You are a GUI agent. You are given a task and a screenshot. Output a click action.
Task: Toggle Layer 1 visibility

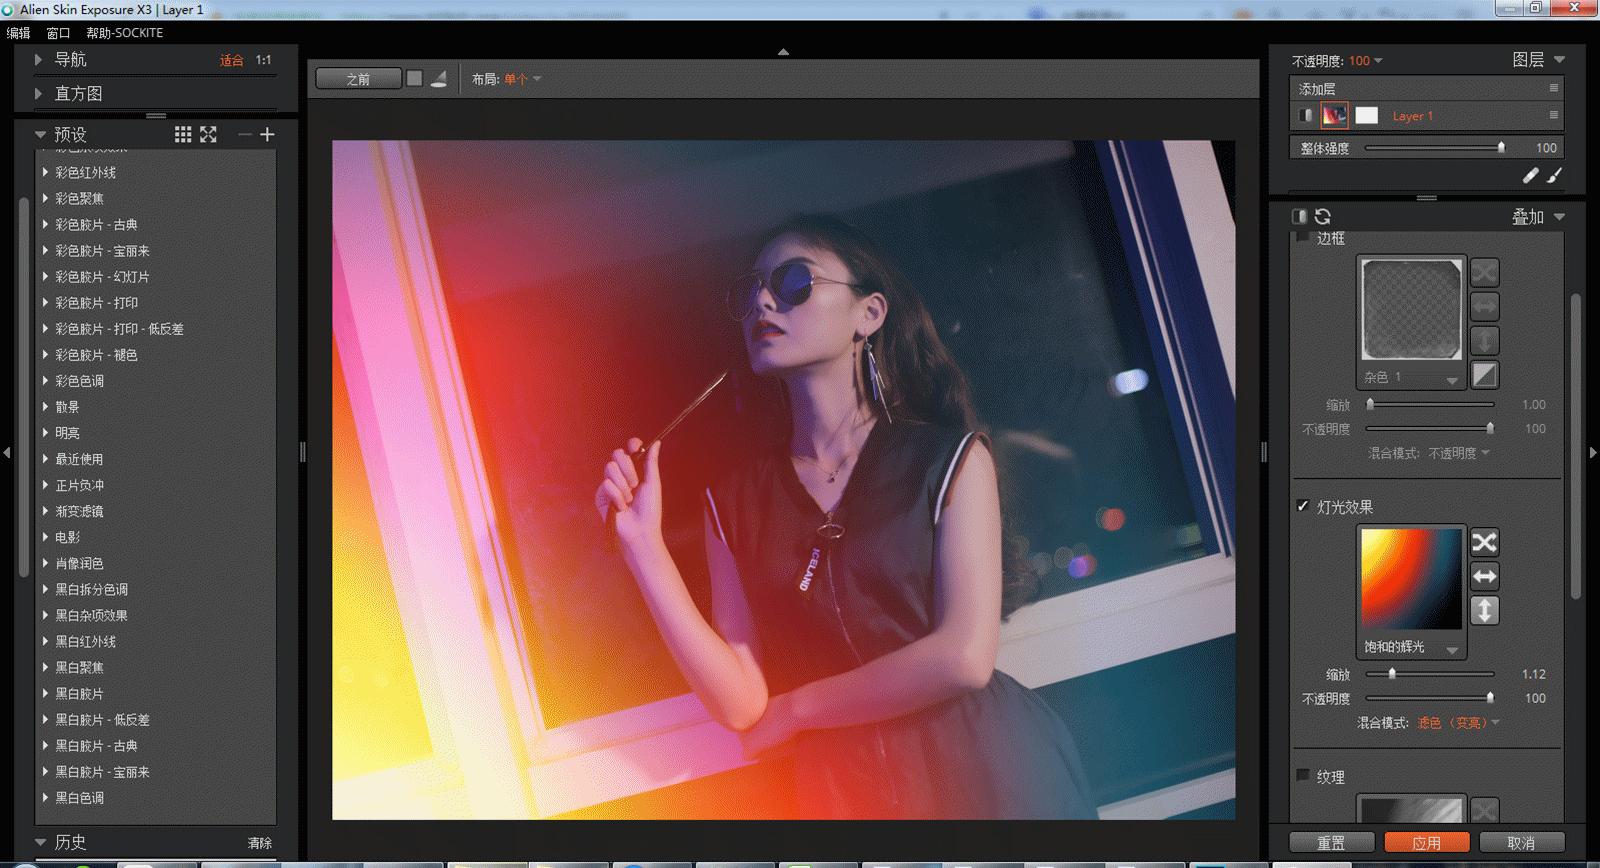[1305, 115]
